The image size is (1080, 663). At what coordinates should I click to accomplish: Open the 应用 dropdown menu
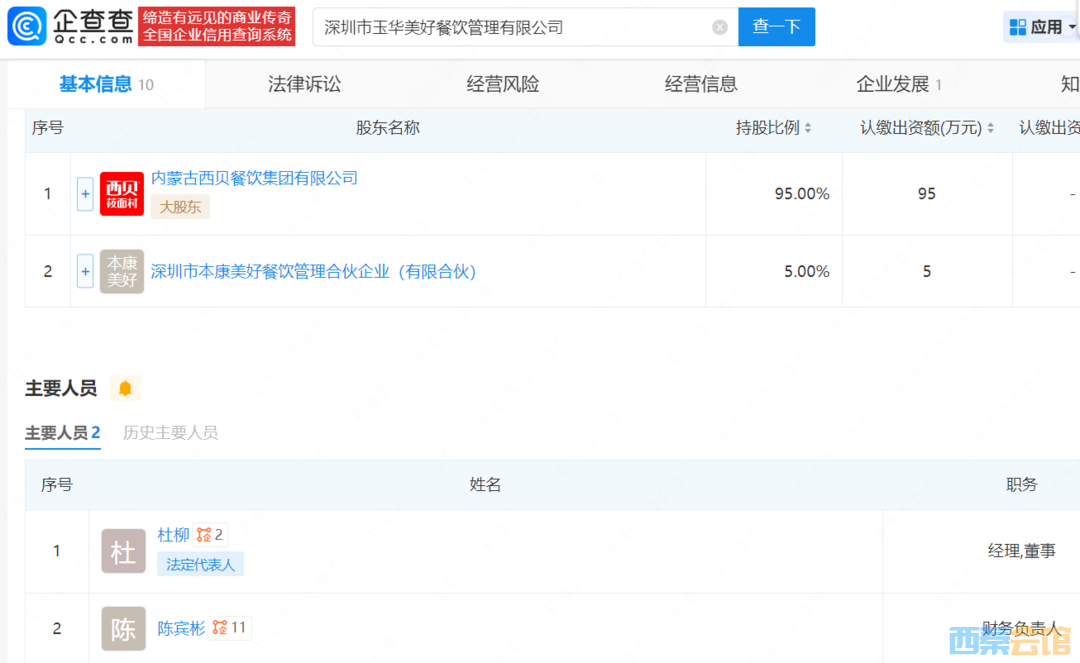(x=1041, y=27)
